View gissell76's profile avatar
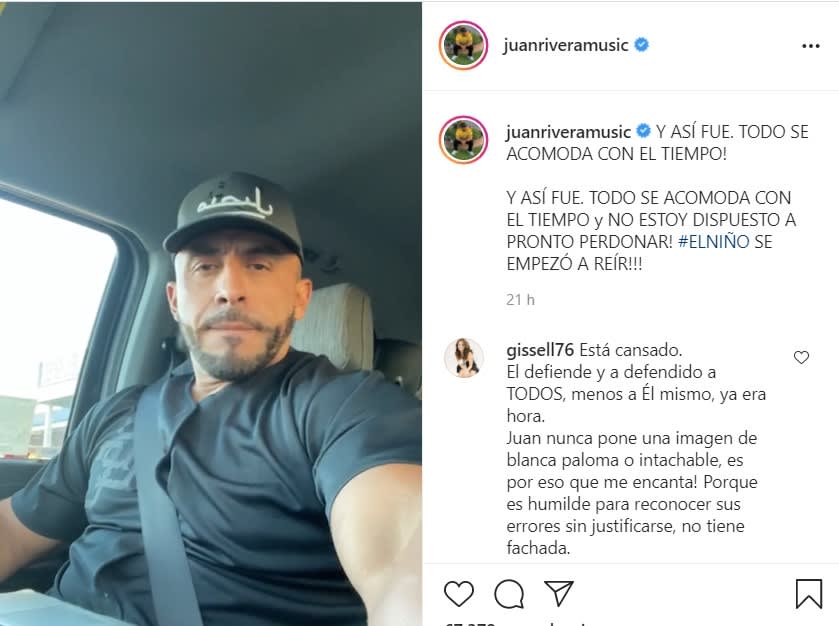The image size is (839, 626). point(464,358)
